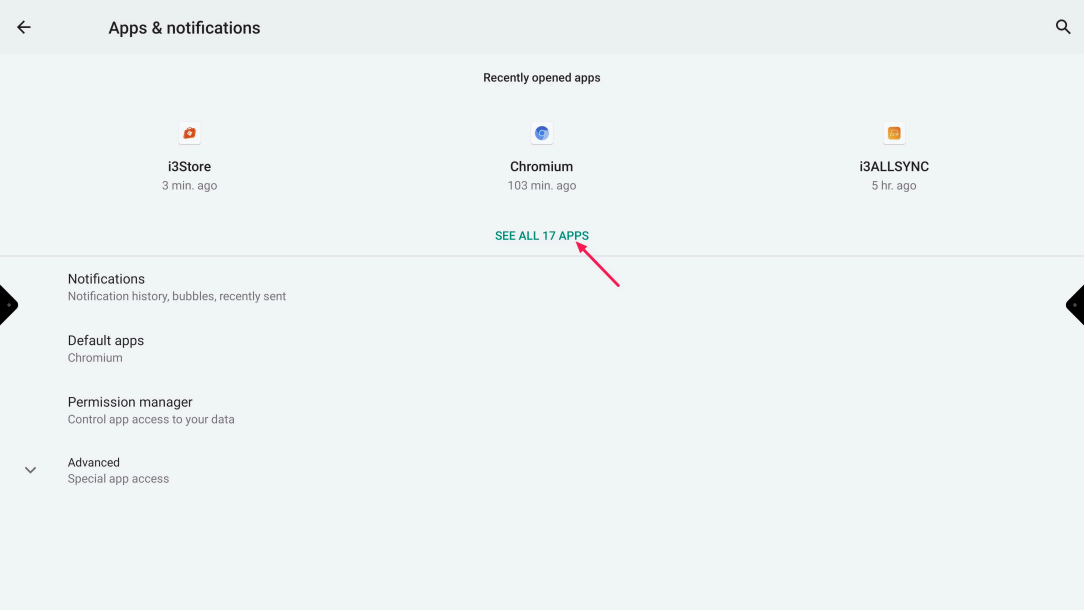Click the Special app access subtitle
1085x611 pixels.
coord(118,479)
